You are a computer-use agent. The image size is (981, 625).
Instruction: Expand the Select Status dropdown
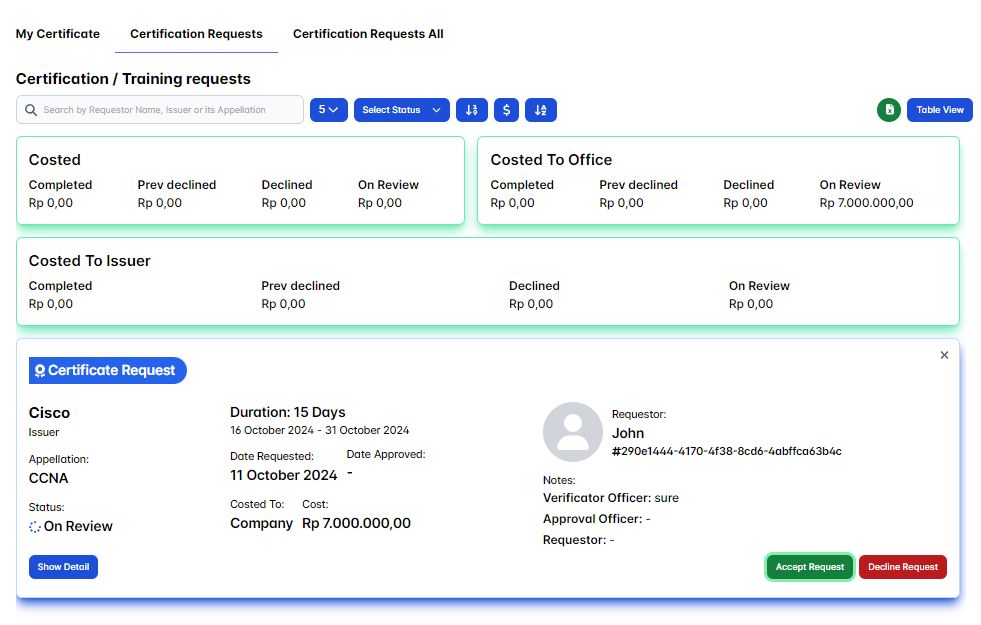(401, 110)
